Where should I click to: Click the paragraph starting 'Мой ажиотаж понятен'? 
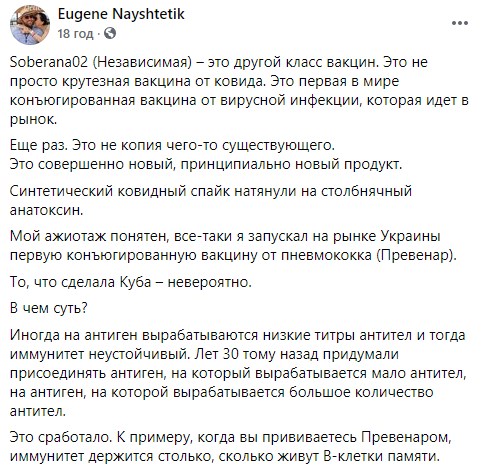click(x=233, y=246)
